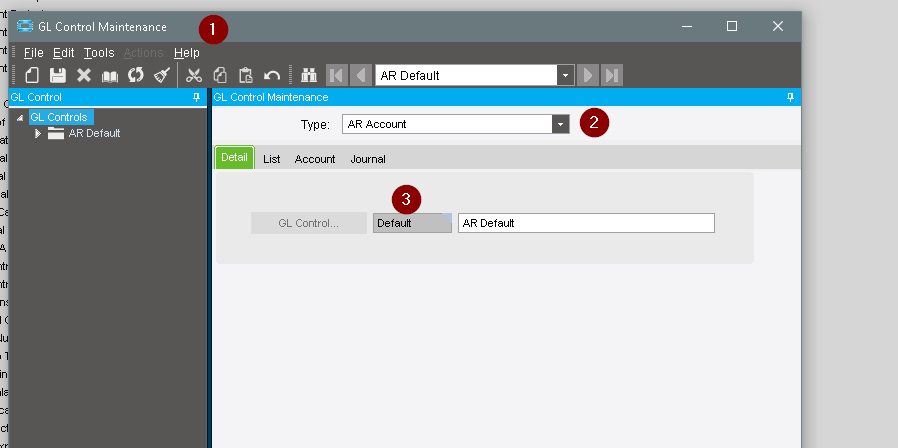Go to previous record arrow

(360, 75)
